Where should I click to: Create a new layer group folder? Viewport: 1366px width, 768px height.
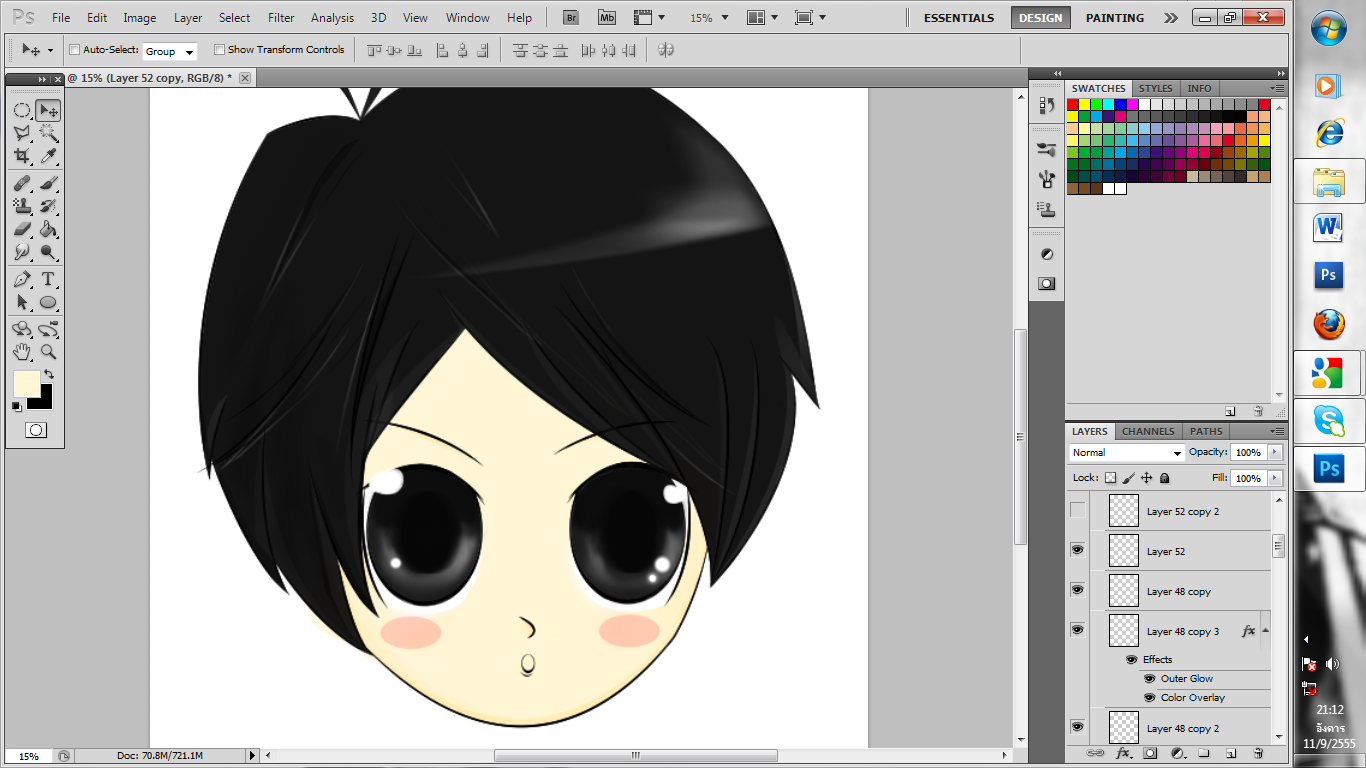pyautogui.click(x=1204, y=753)
